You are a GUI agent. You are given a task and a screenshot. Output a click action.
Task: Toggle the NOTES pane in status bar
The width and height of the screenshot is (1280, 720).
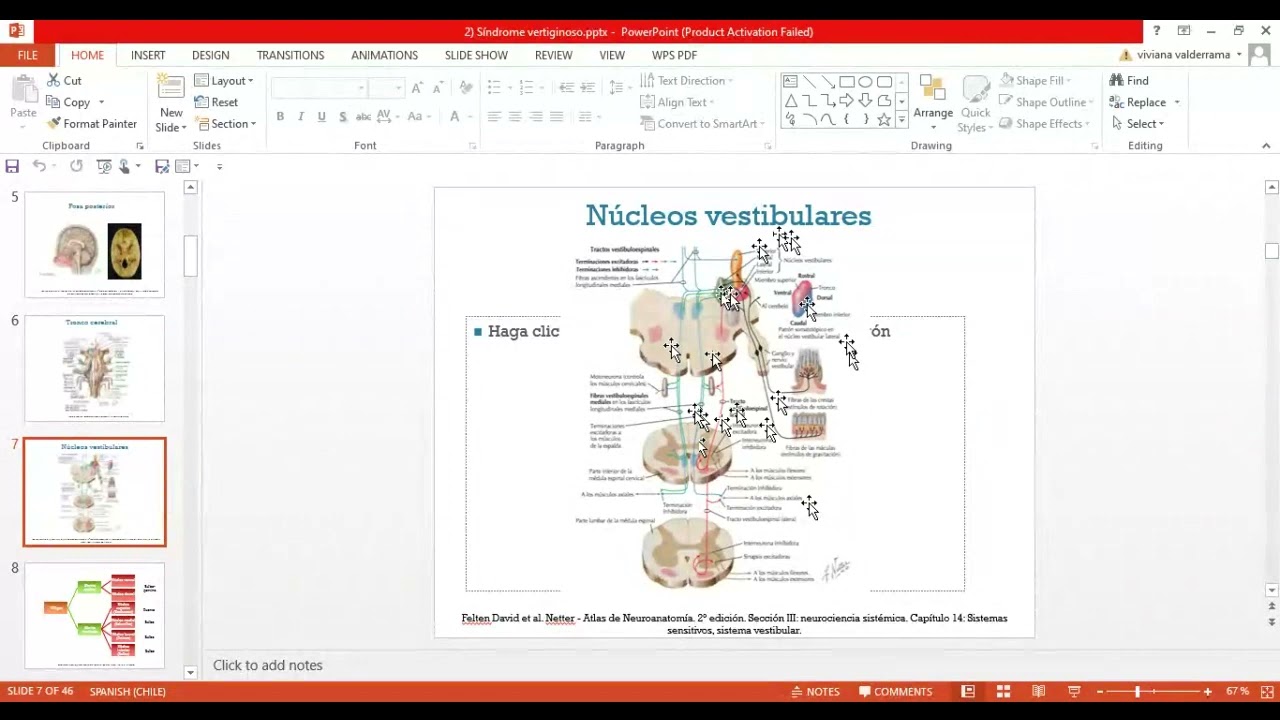pos(814,691)
